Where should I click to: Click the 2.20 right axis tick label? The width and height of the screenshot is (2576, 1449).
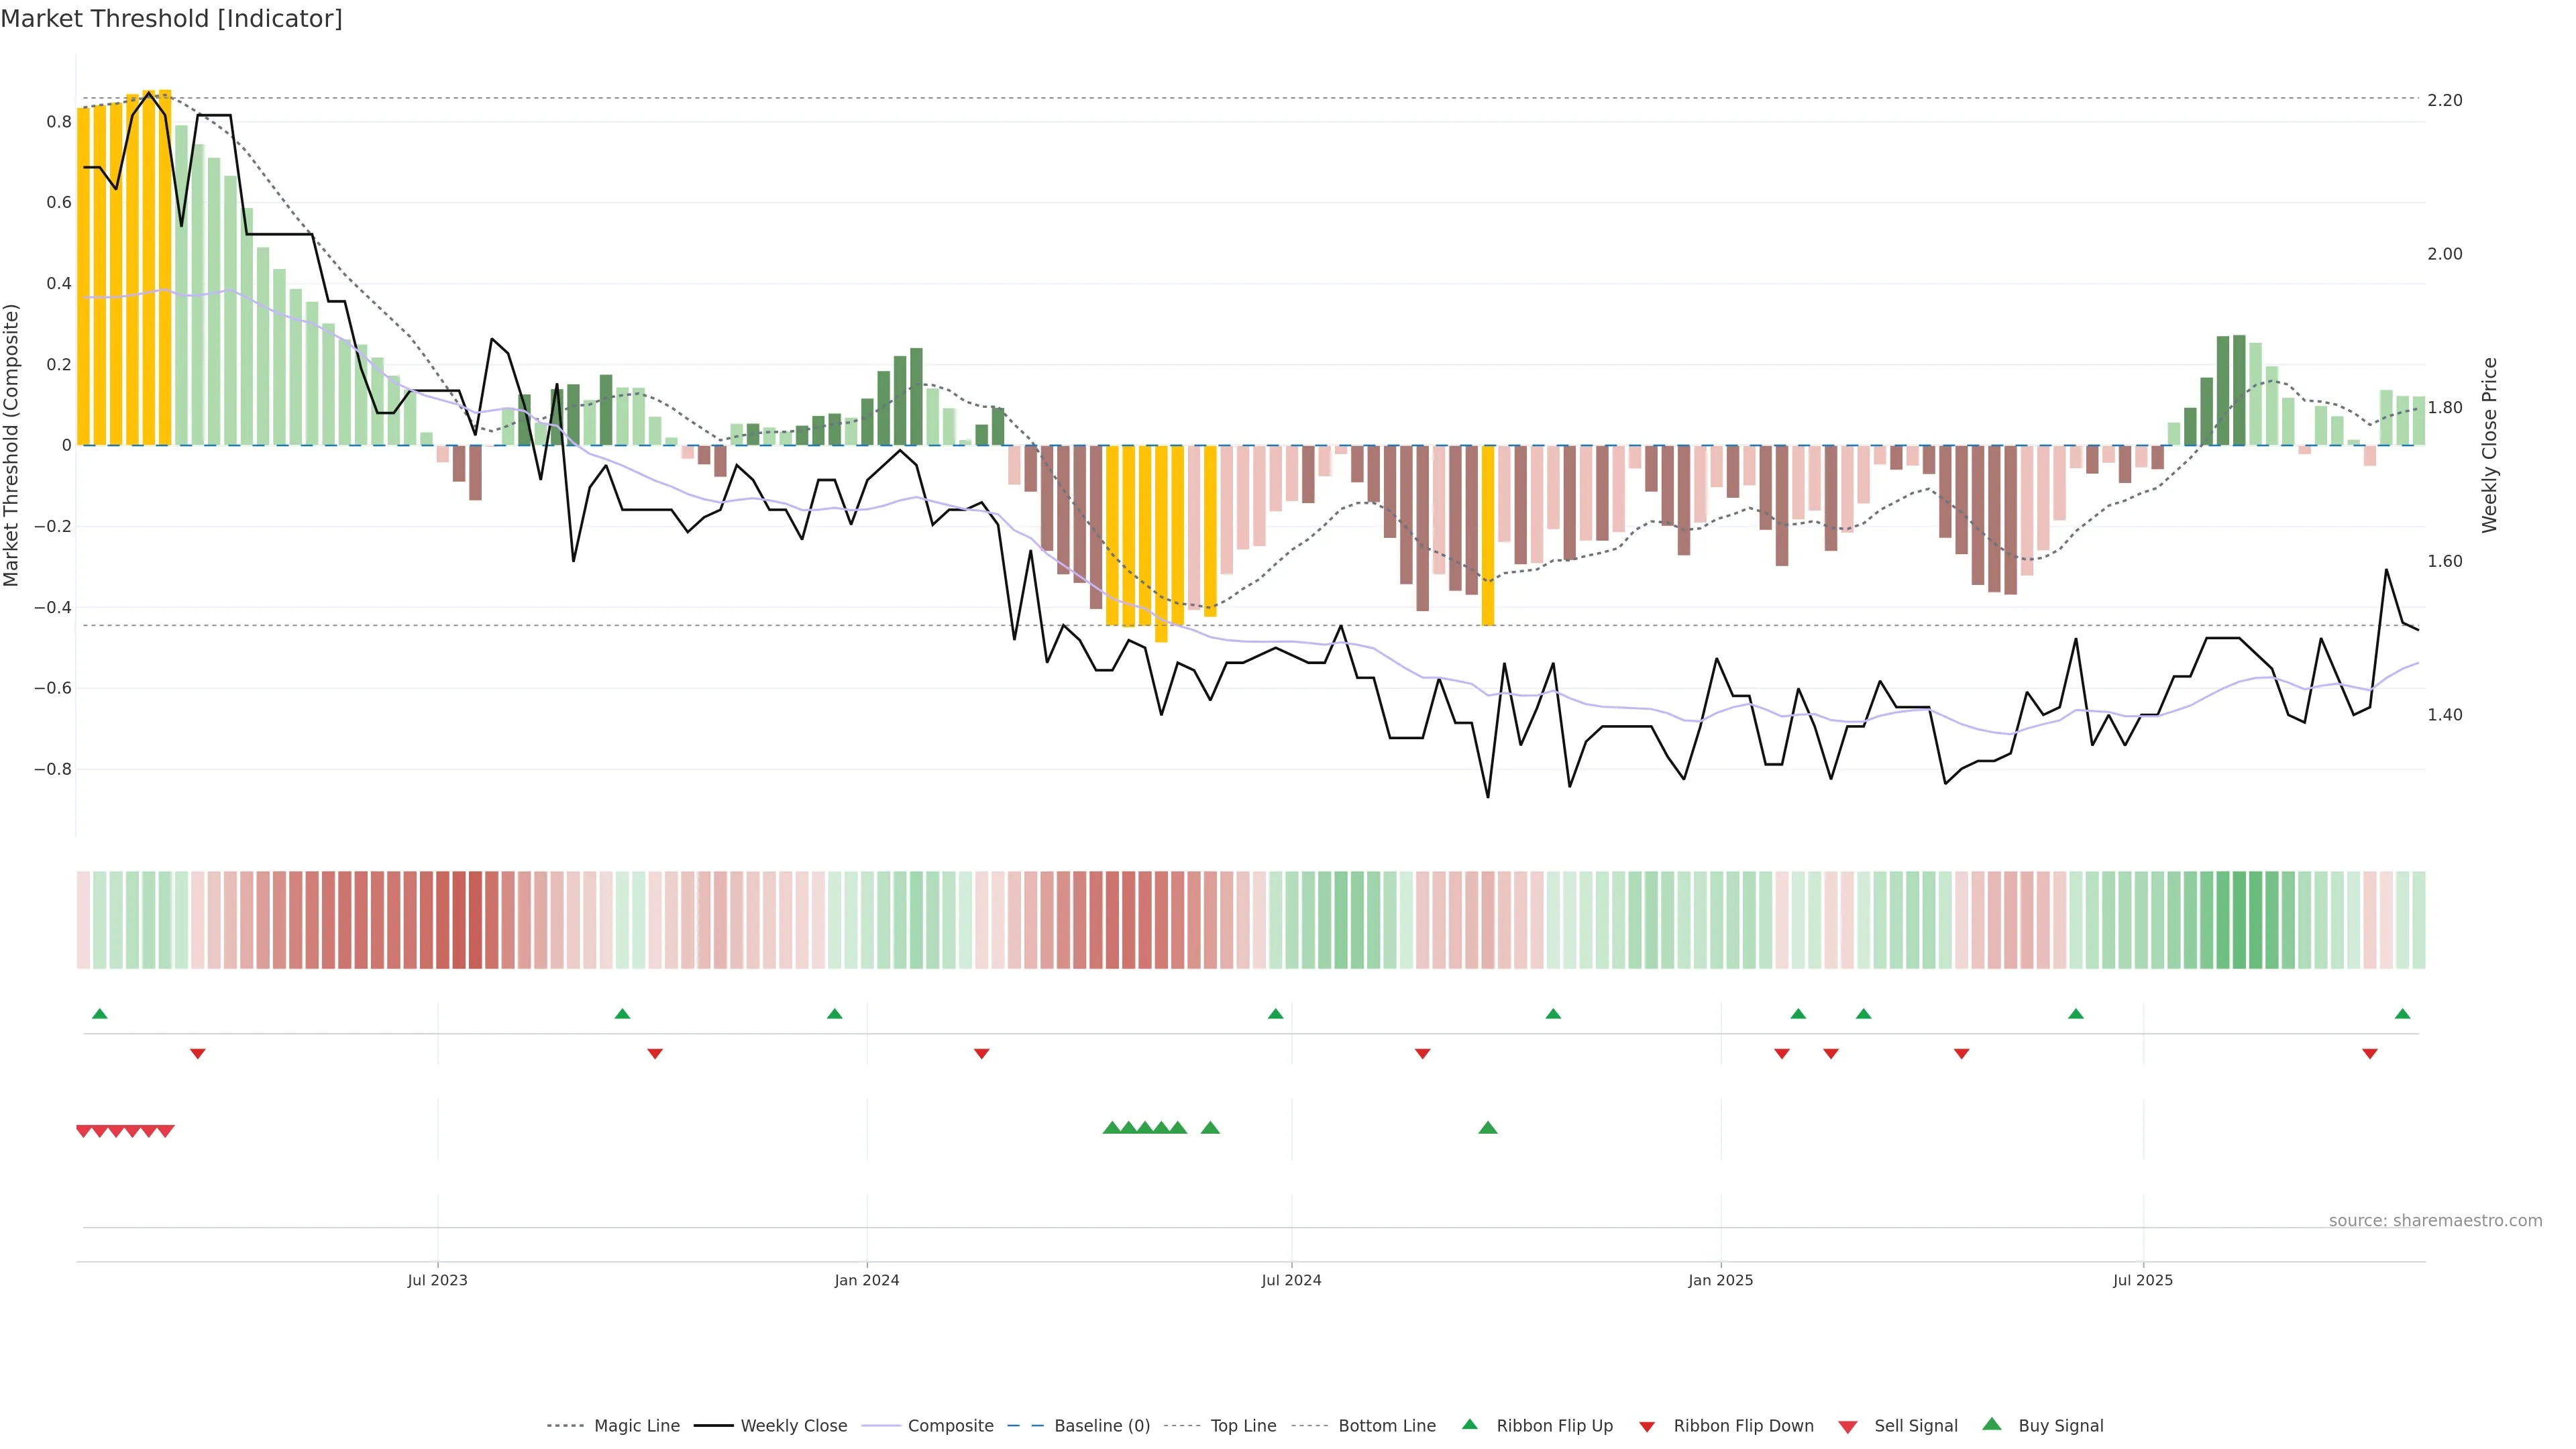(2444, 100)
